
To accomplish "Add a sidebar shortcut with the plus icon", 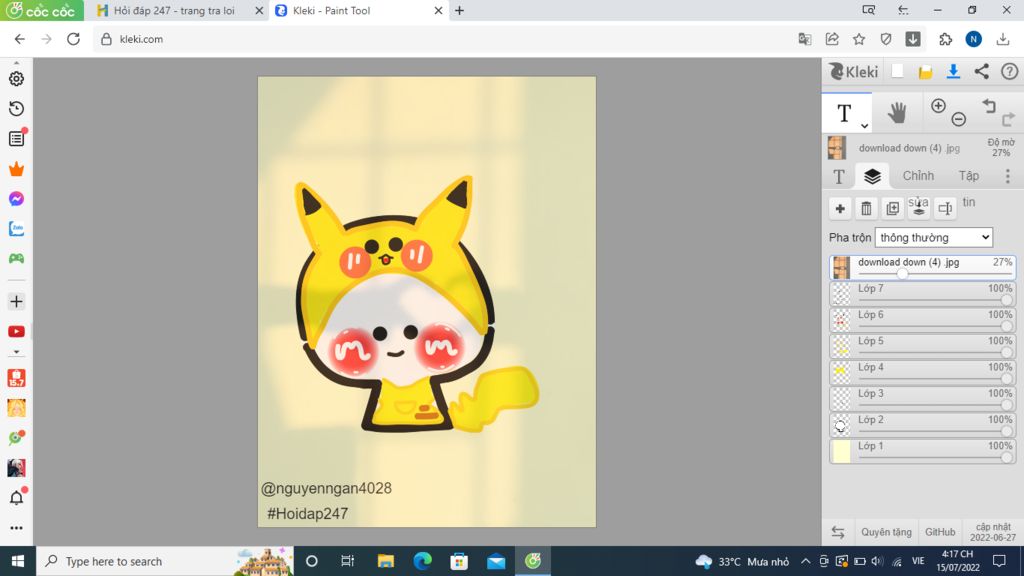I will [x=16, y=302].
